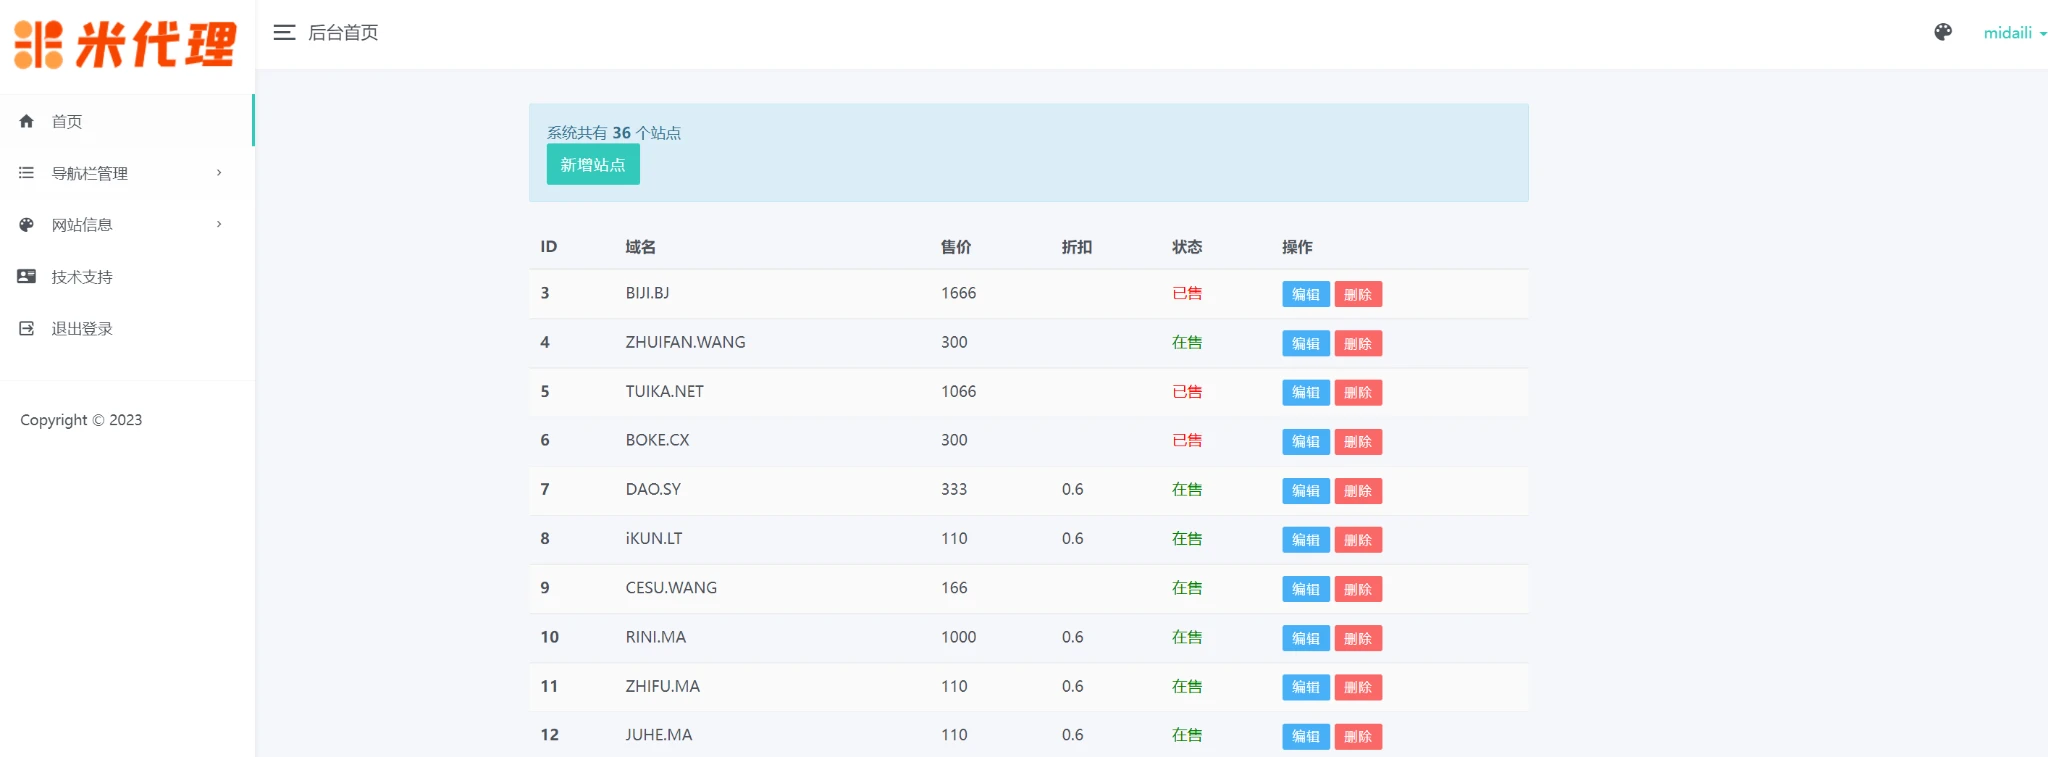
Task: Edit the DAO.SY domain entry
Action: pyautogui.click(x=1305, y=491)
